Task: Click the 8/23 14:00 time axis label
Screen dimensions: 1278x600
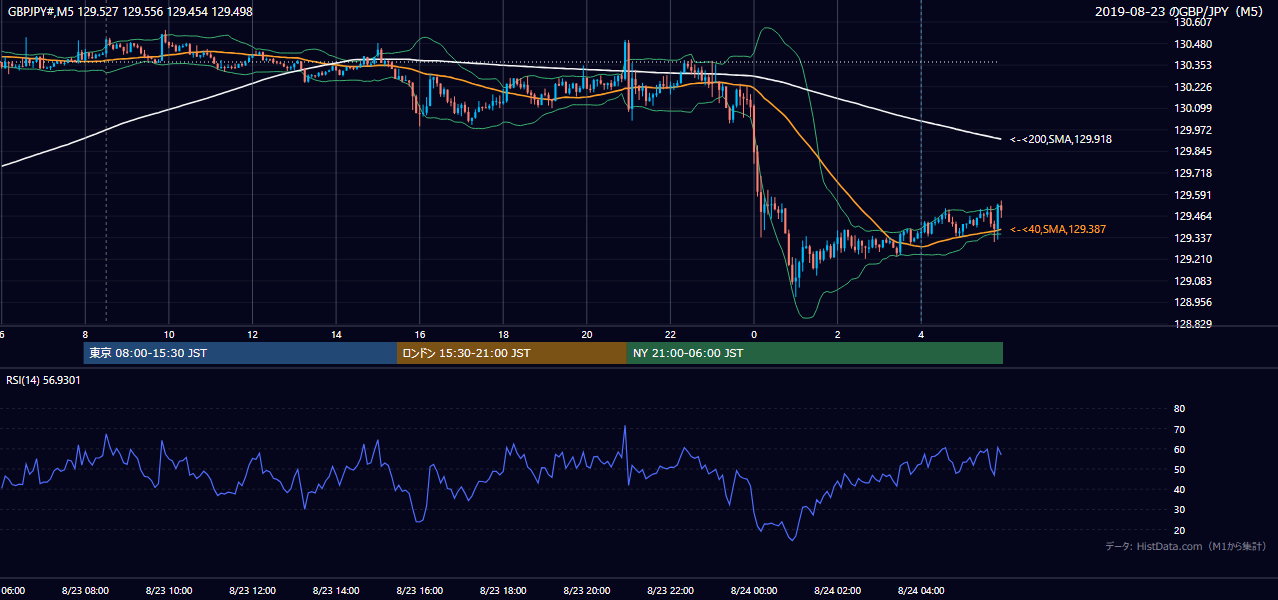Action: (335, 590)
